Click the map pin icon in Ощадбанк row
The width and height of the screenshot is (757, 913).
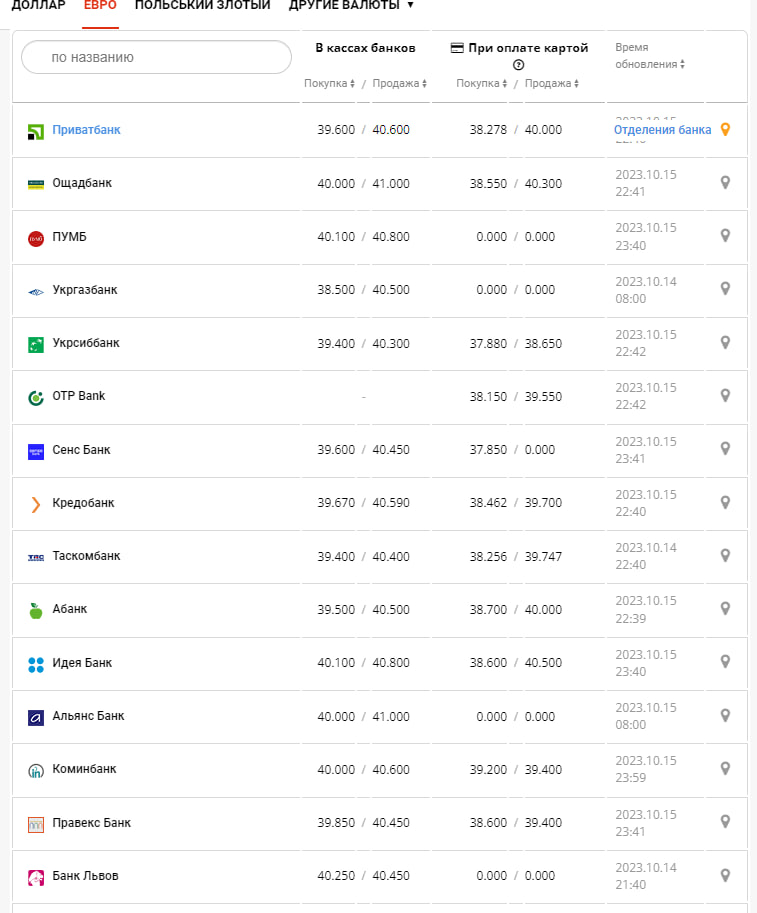click(726, 183)
